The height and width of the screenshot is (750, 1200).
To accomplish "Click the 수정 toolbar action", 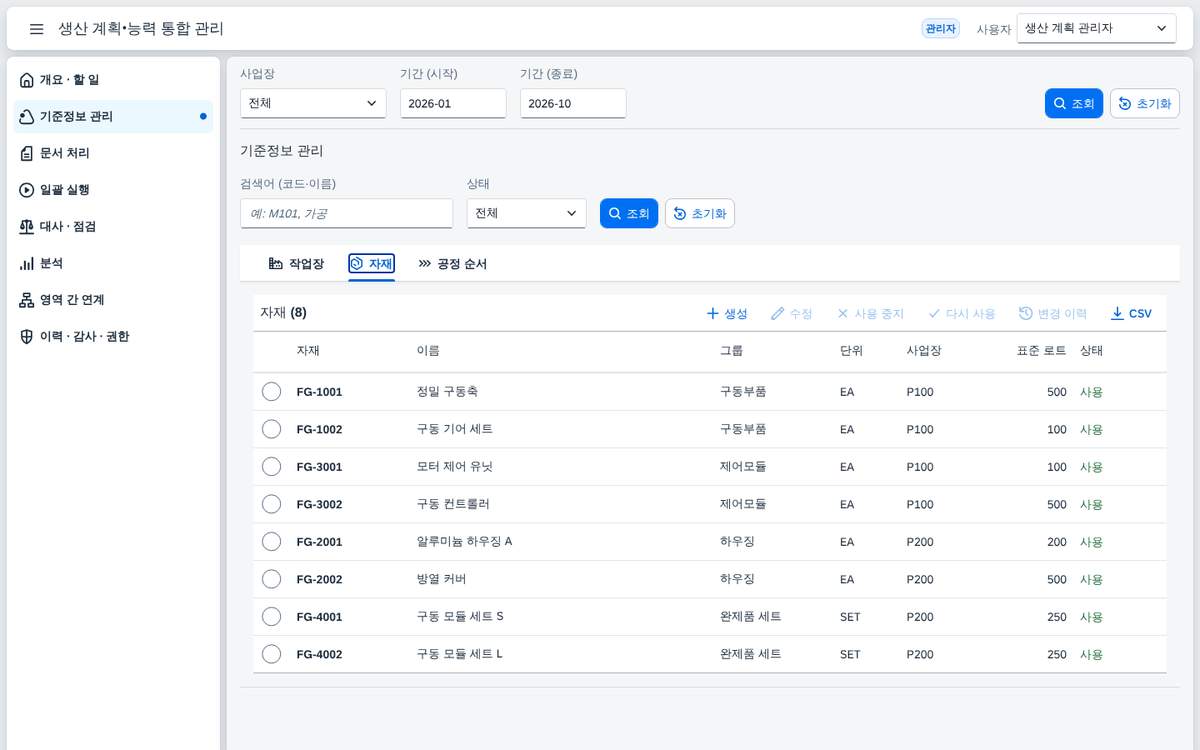I will pyautogui.click(x=791, y=313).
